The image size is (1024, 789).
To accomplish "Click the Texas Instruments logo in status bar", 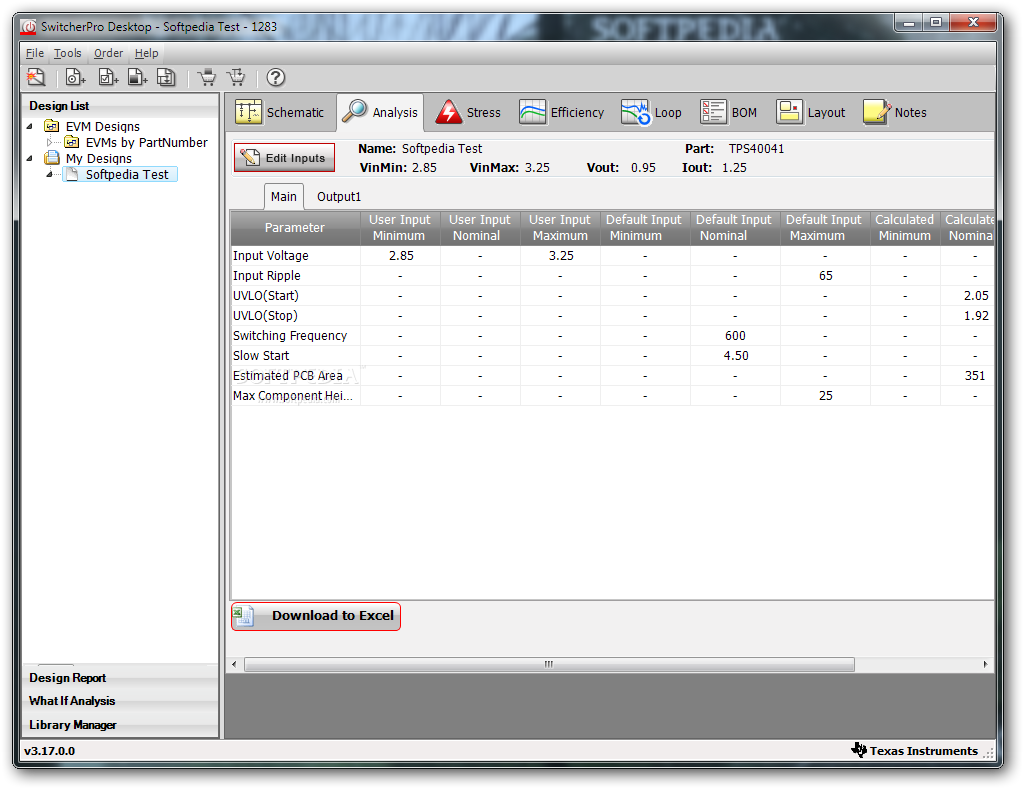I will coord(859,750).
